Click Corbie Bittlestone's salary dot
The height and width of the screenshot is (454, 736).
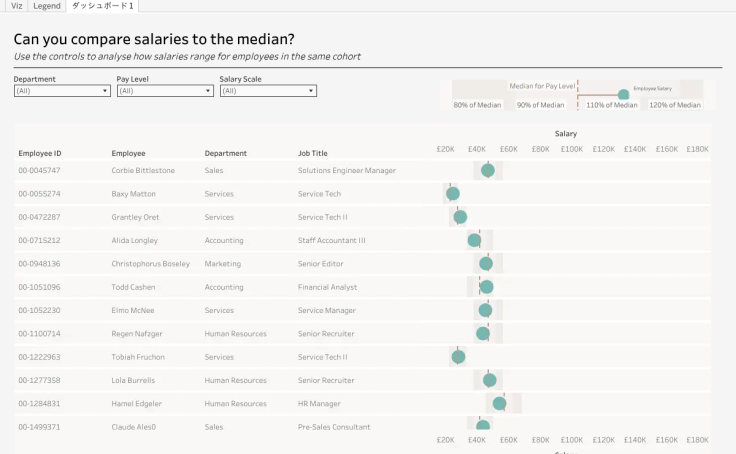tap(488, 170)
